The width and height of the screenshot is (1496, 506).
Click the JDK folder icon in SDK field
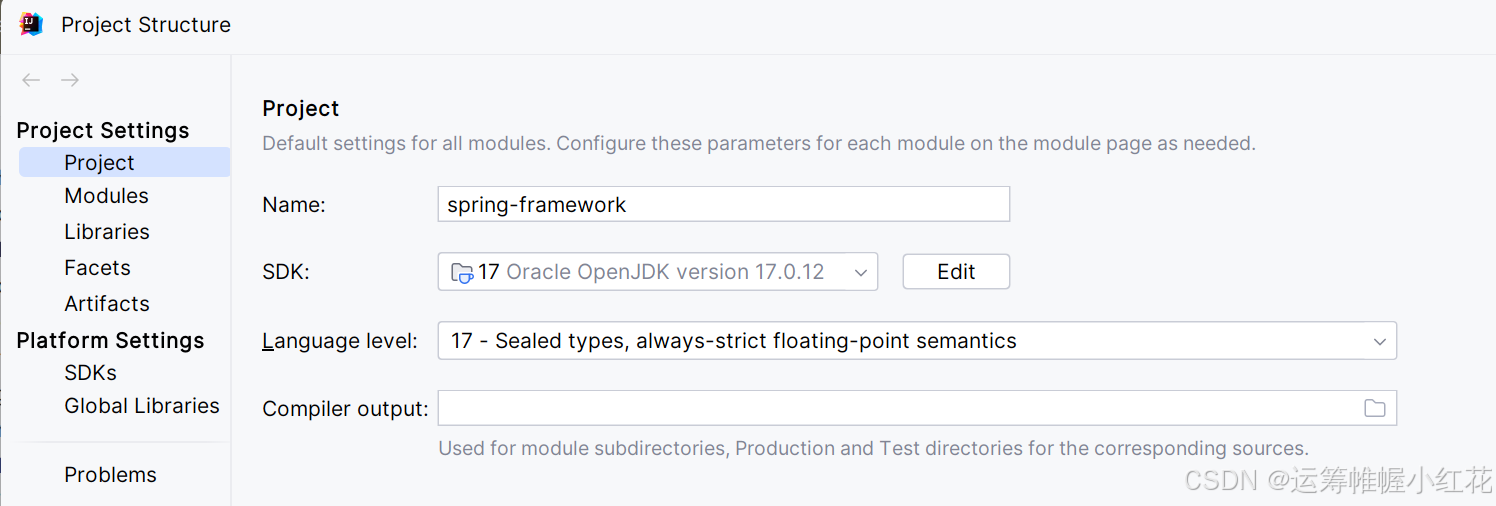[462, 272]
